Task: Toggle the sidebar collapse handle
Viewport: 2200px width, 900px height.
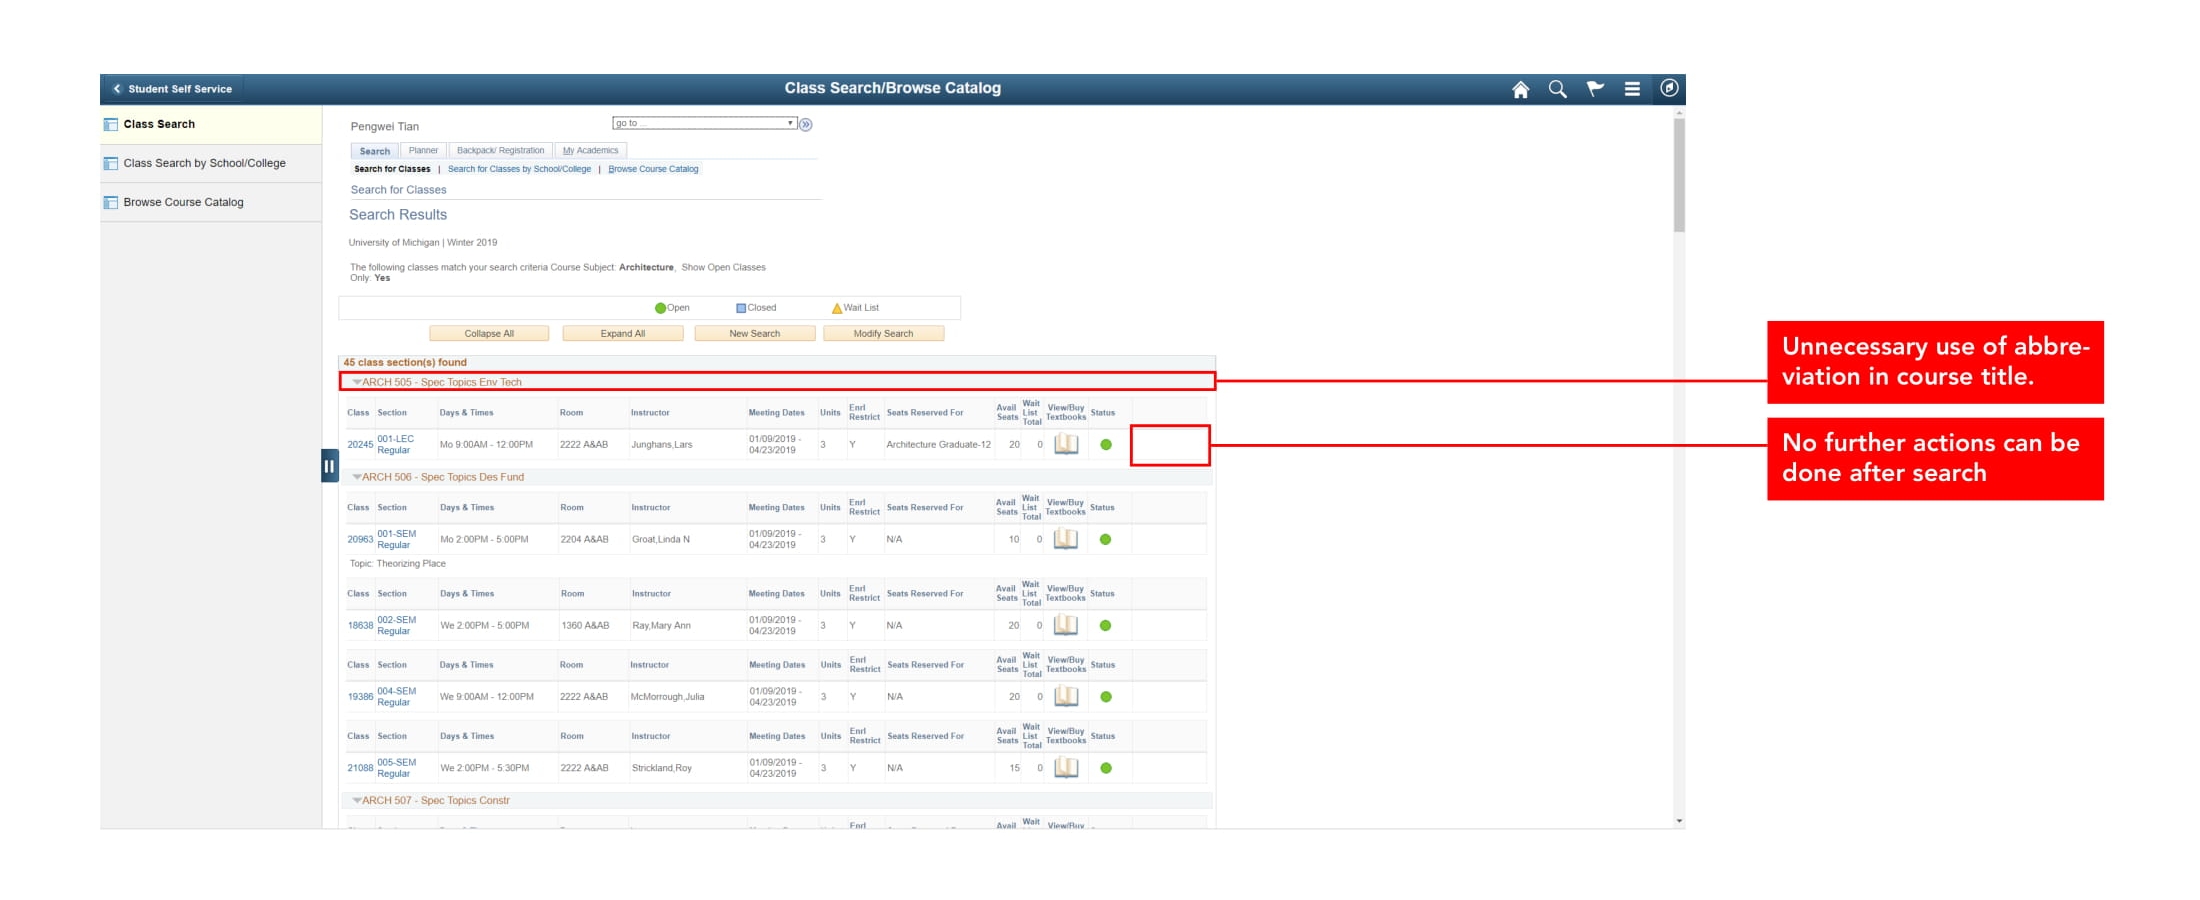Action: pyautogui.click(x=330, y=466)
